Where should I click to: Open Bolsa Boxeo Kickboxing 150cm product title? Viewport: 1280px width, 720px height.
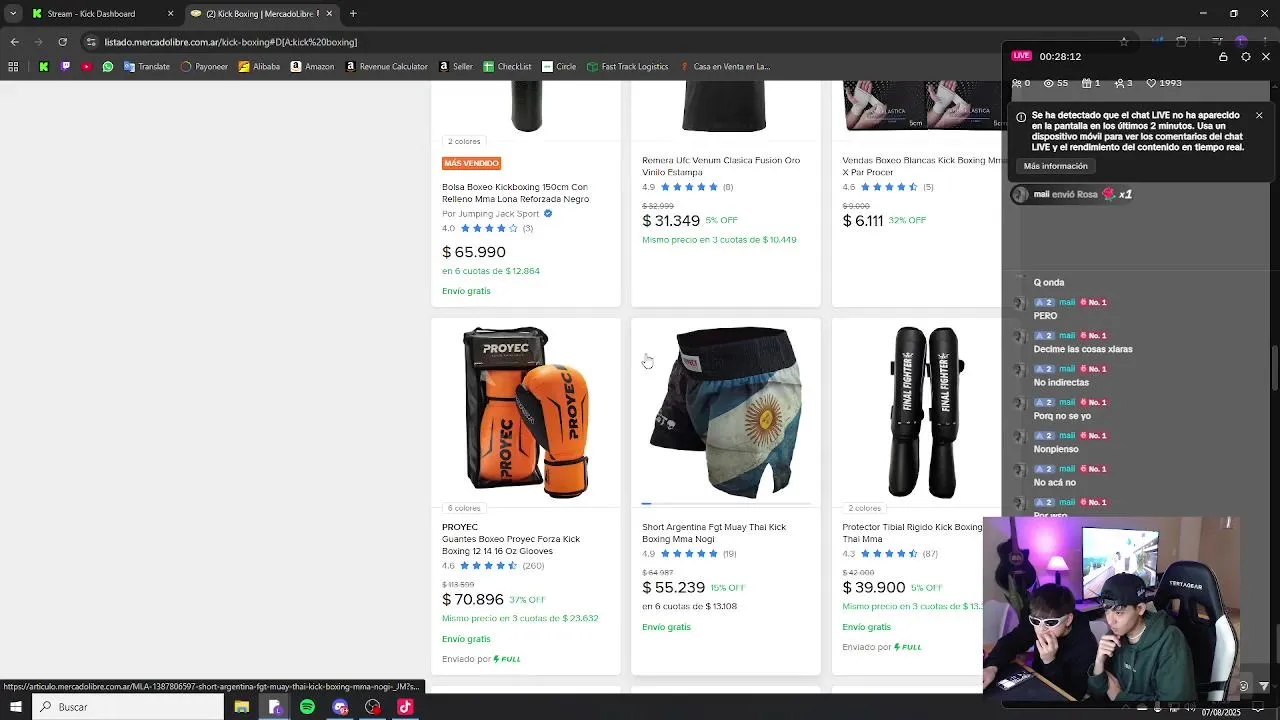coord(515,193)
